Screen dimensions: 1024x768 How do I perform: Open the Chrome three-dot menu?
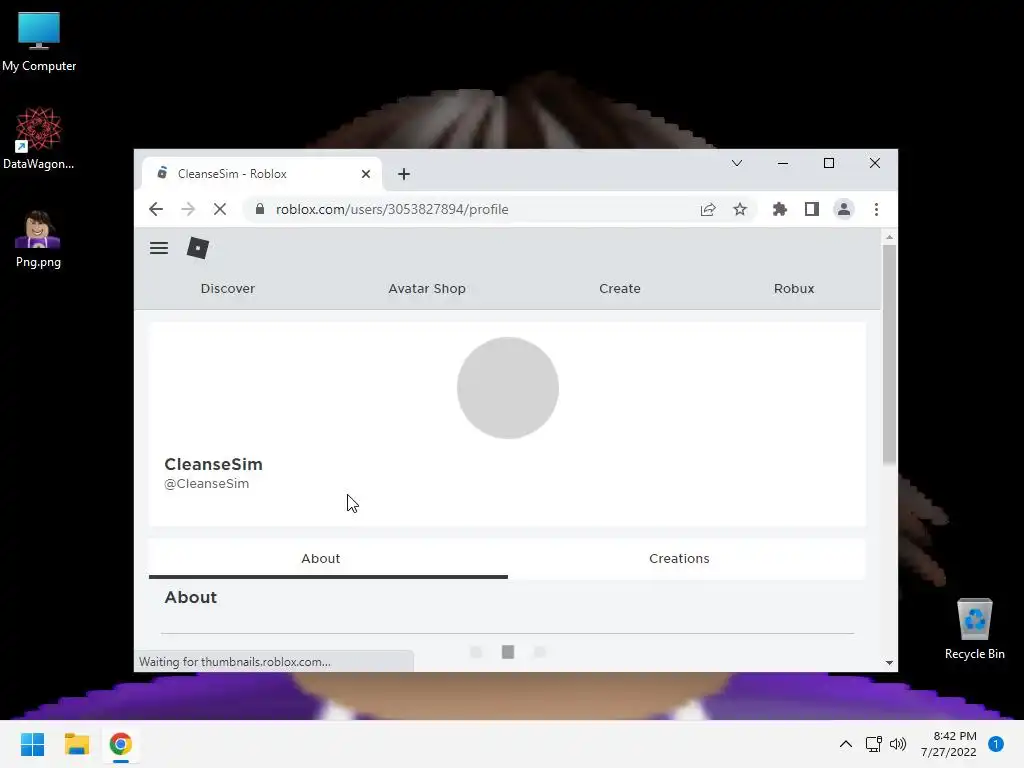pos(876,209)
